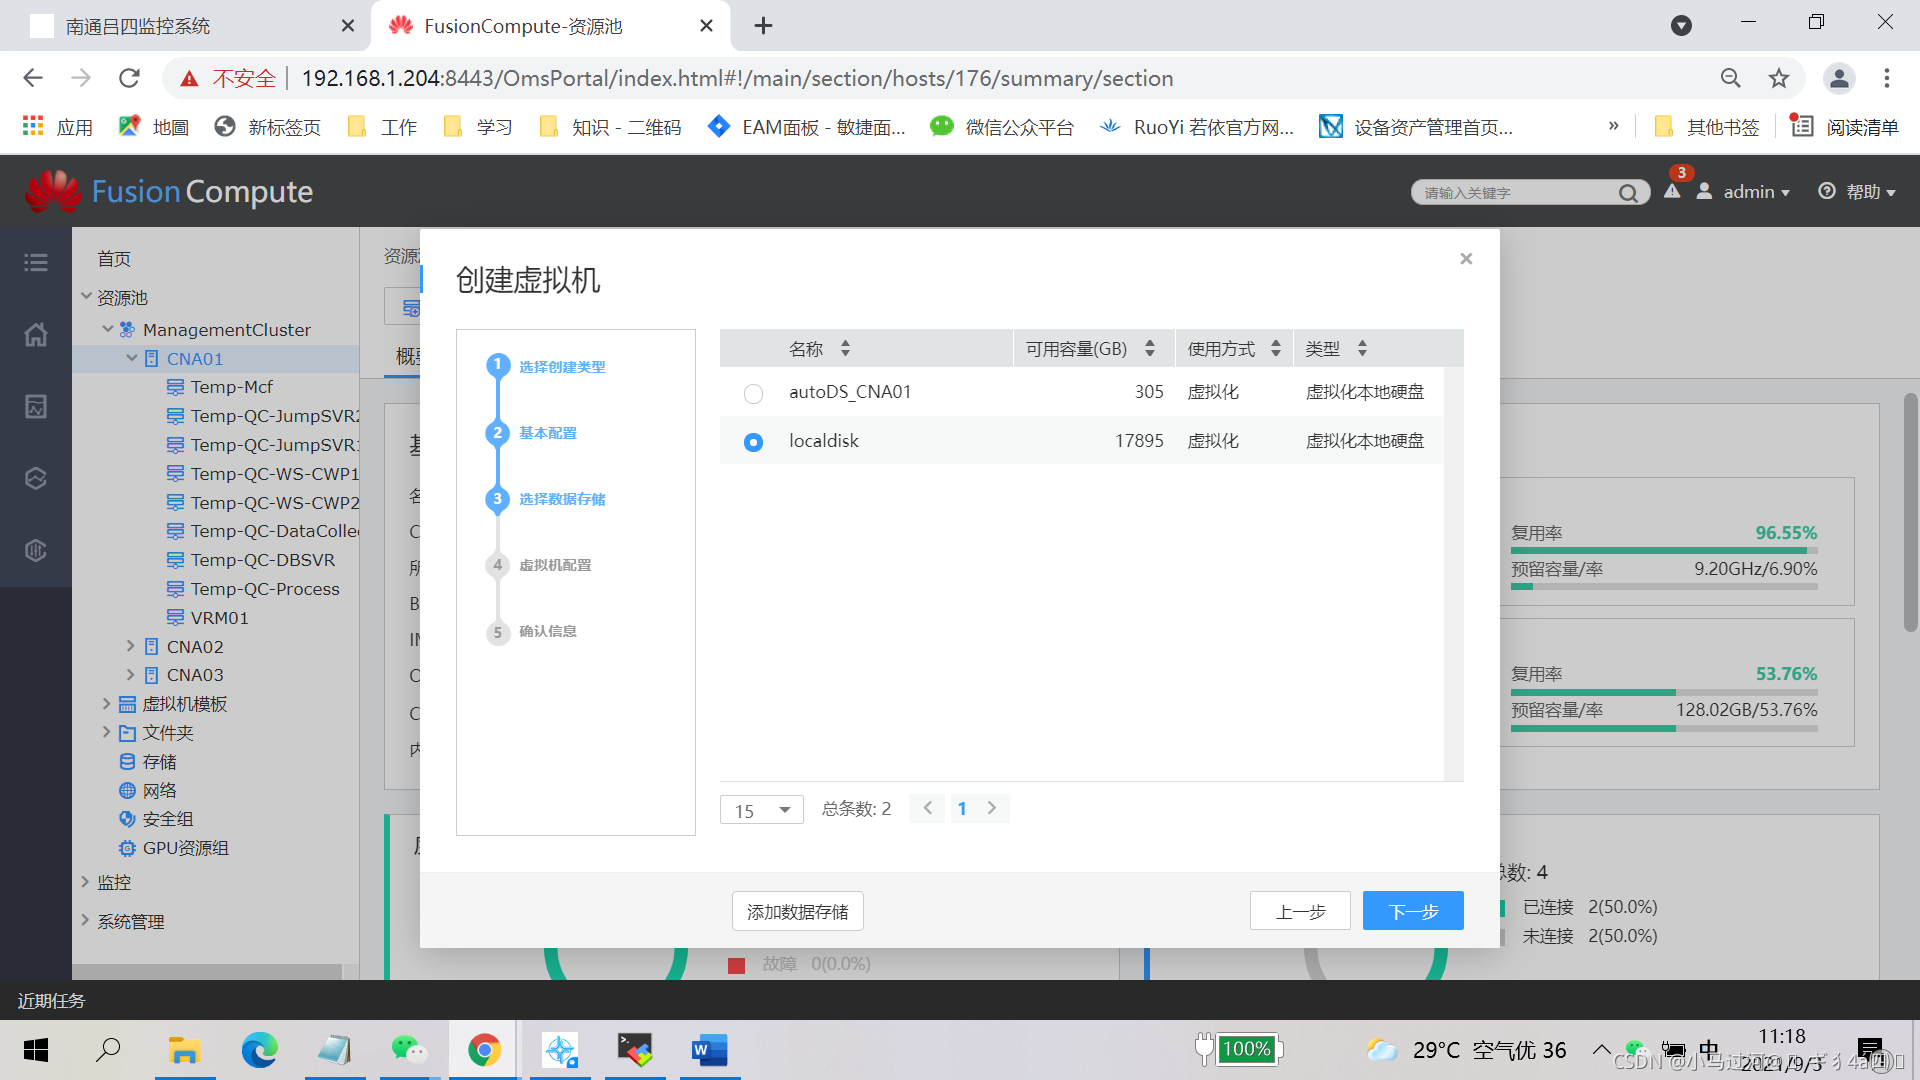The width and height of the screenshot is (1920, 1080).
Task: Select the autoDS_CNA01 datastore radio button
Action: point(753,393)
